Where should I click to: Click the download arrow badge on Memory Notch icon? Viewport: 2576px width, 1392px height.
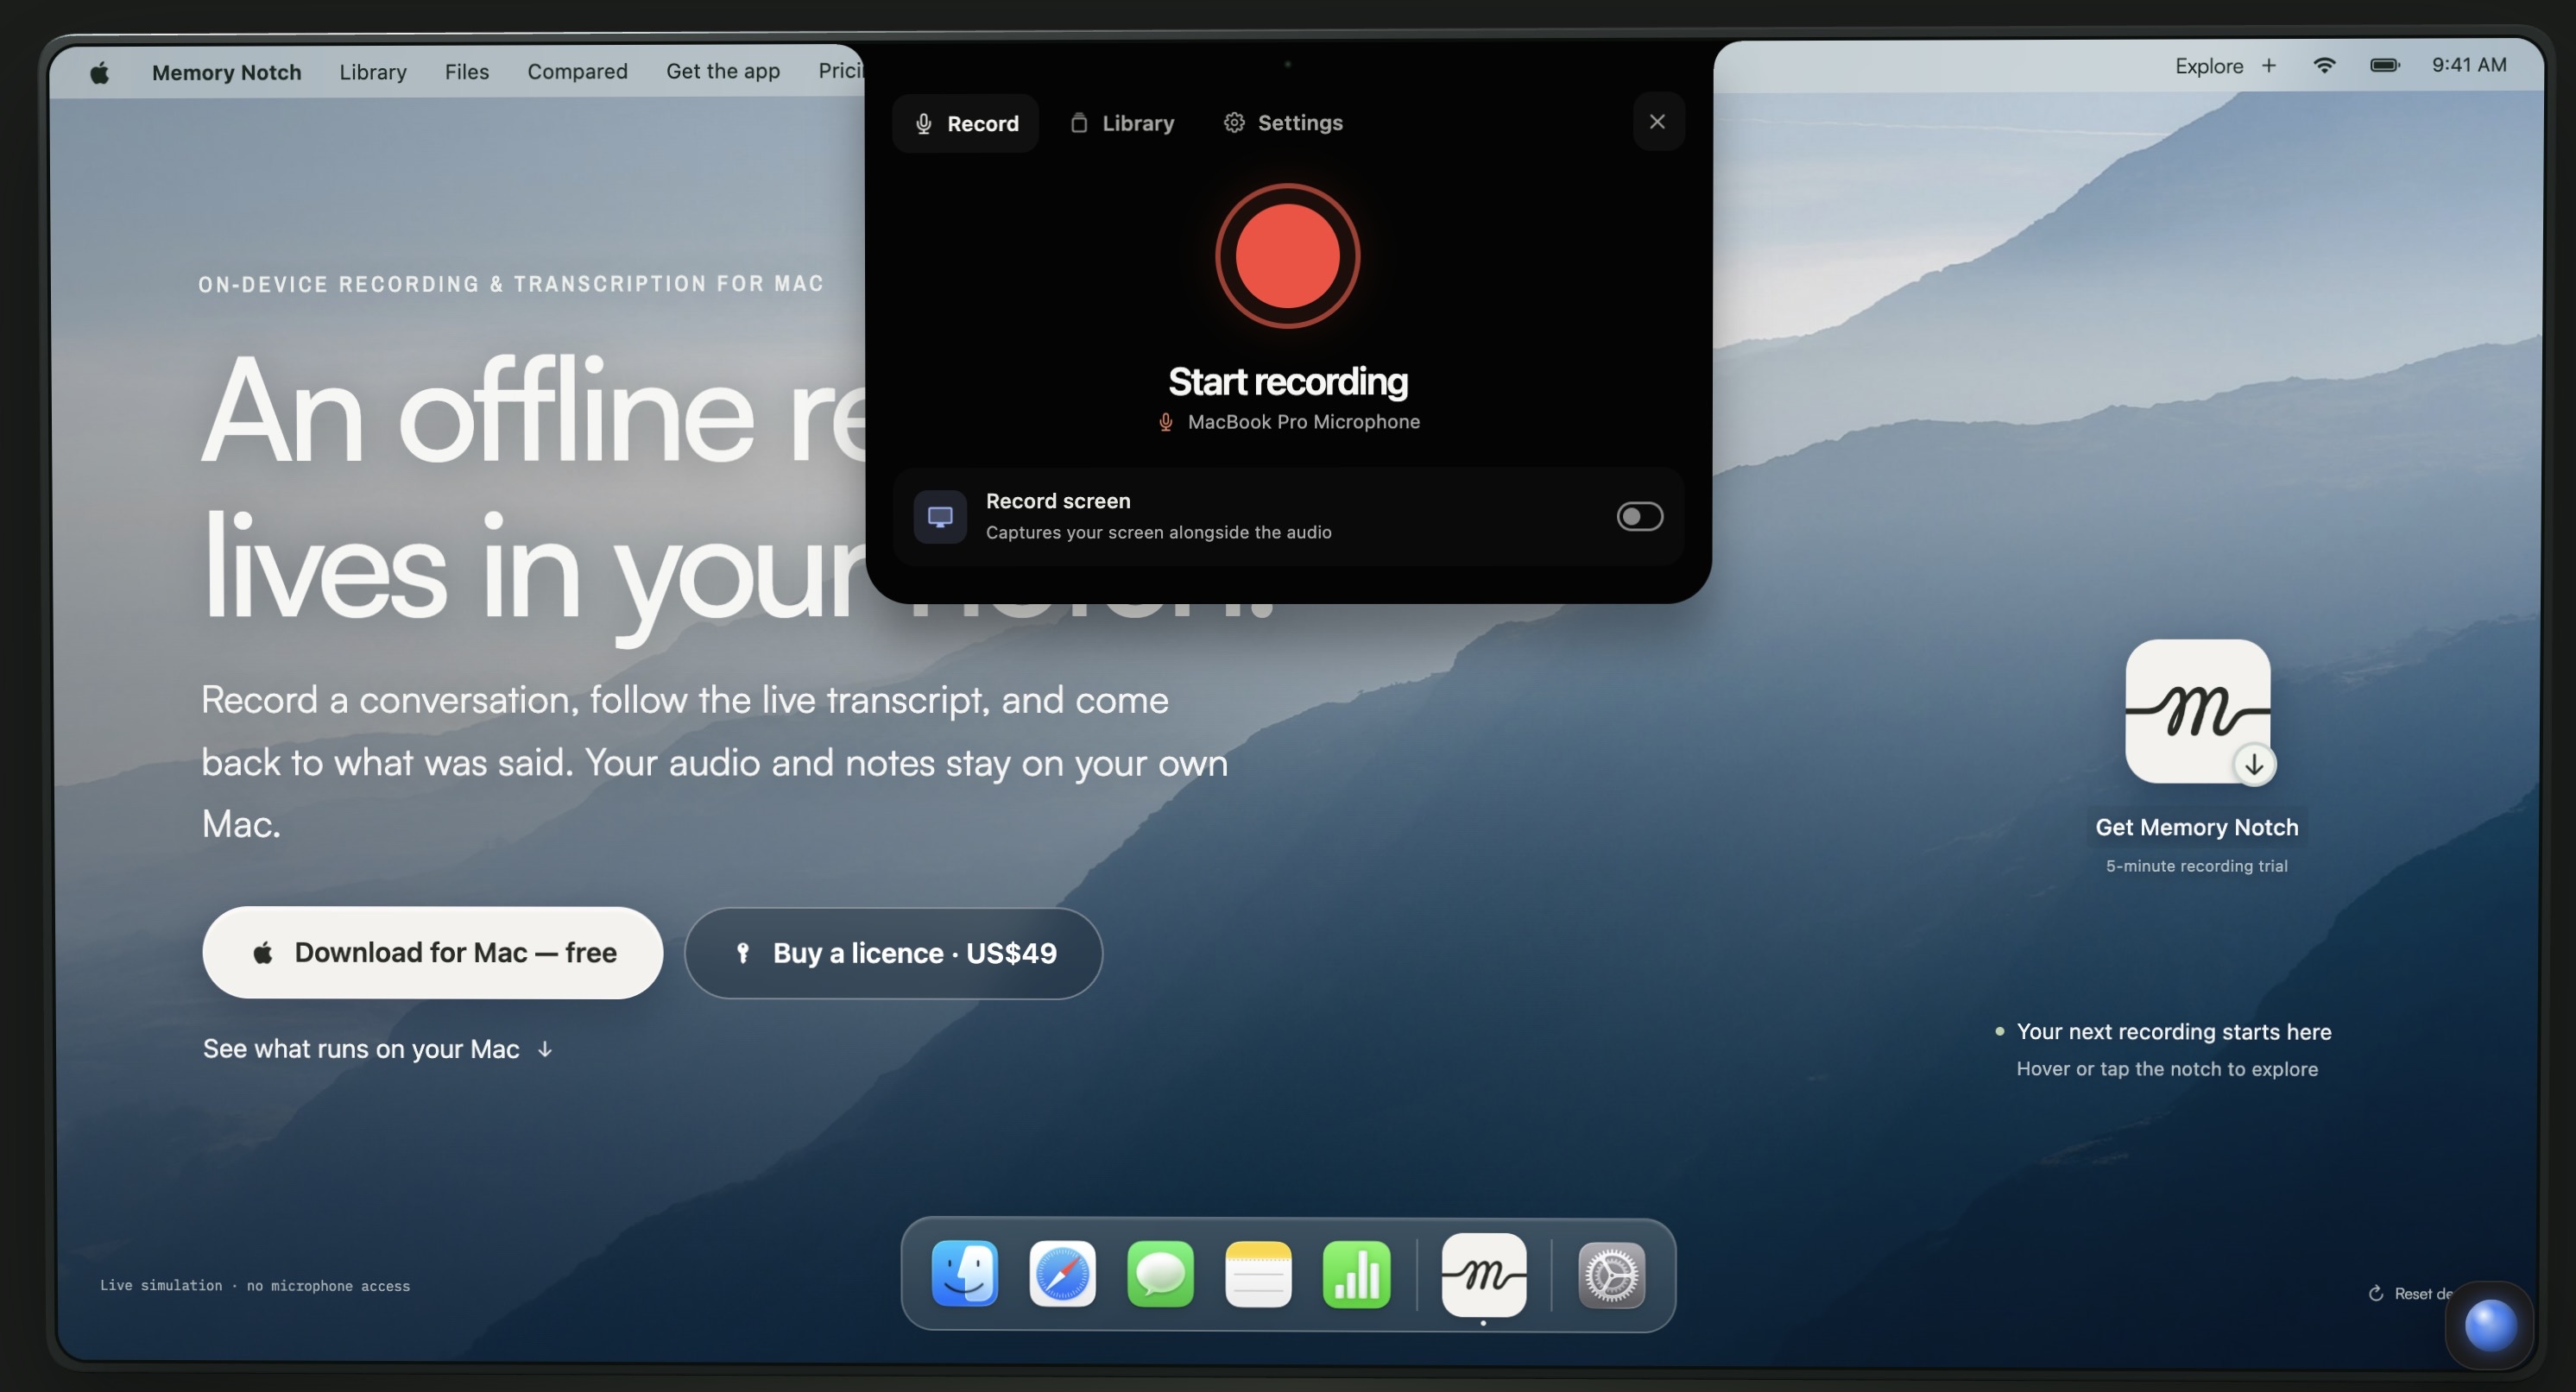click(2253, 765)
